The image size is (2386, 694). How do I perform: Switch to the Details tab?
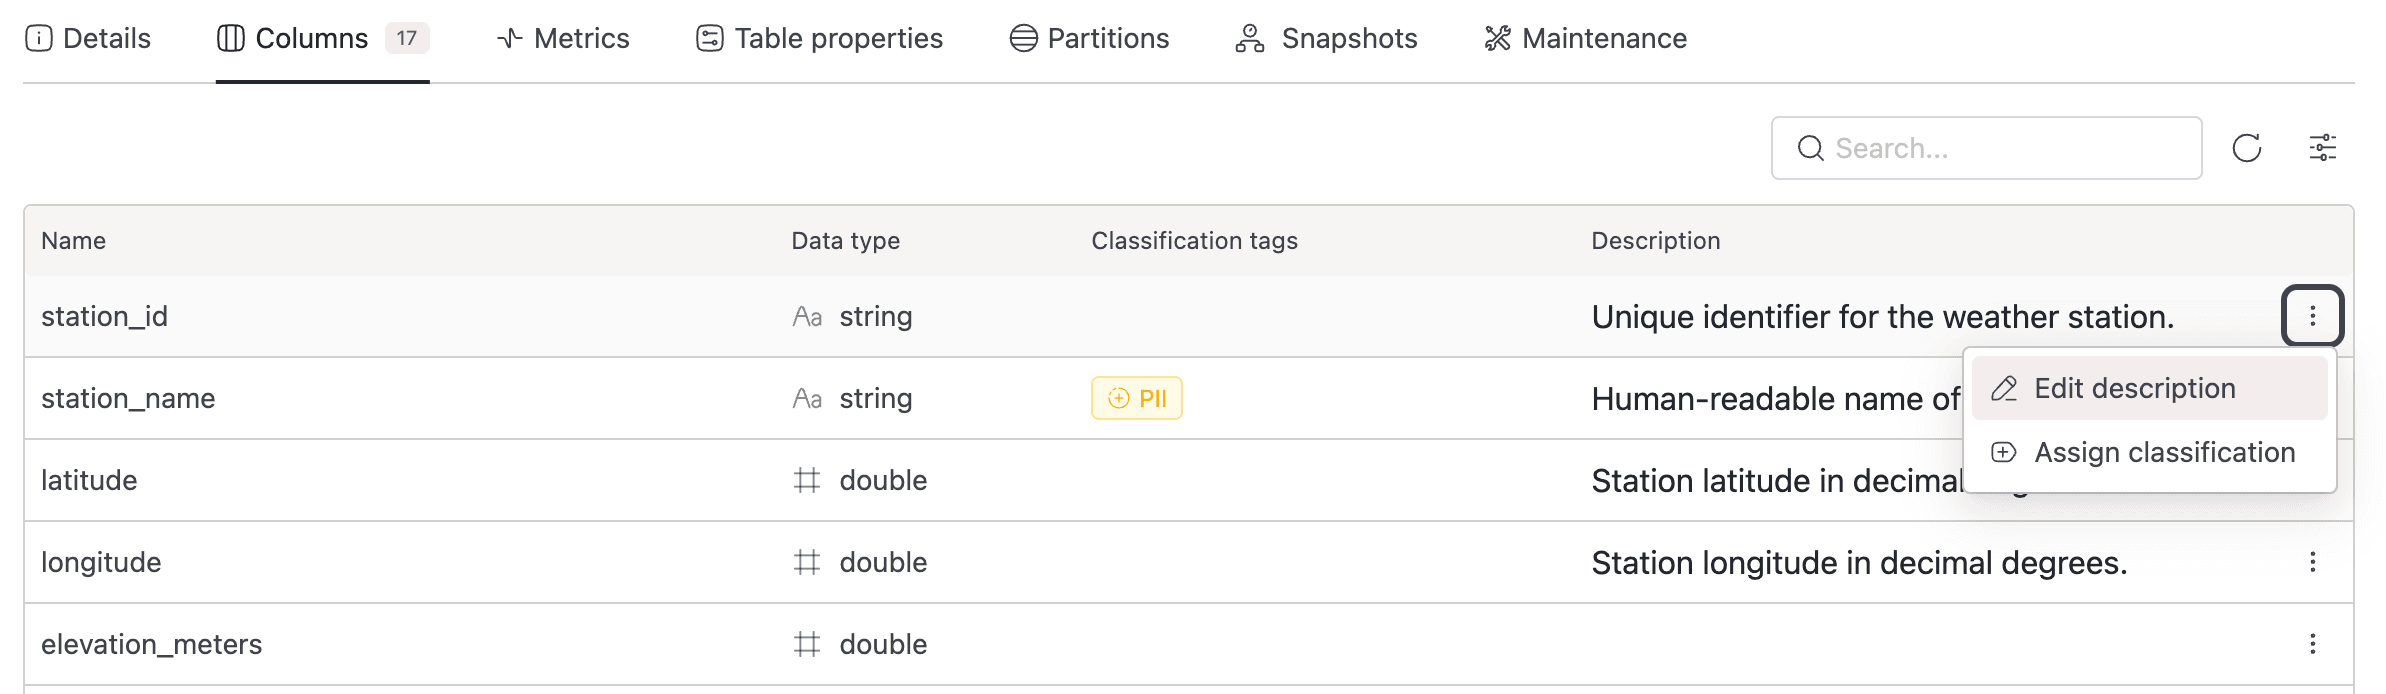pyautogui.click(x=88, y=38)
